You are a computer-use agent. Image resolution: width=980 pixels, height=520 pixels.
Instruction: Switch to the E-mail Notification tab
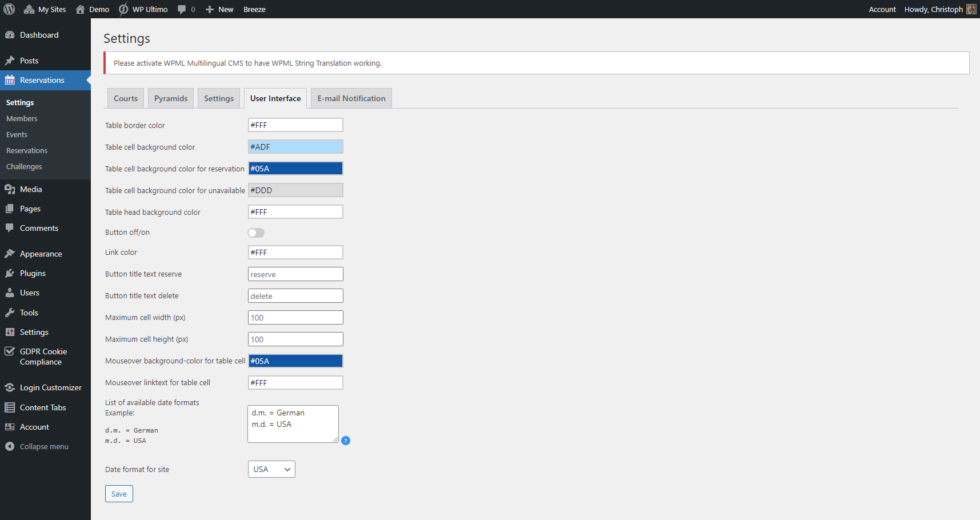point(350,98)
